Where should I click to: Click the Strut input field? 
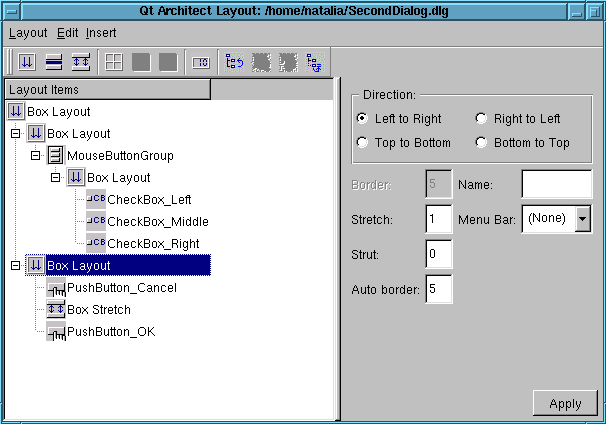pos(439,254)
